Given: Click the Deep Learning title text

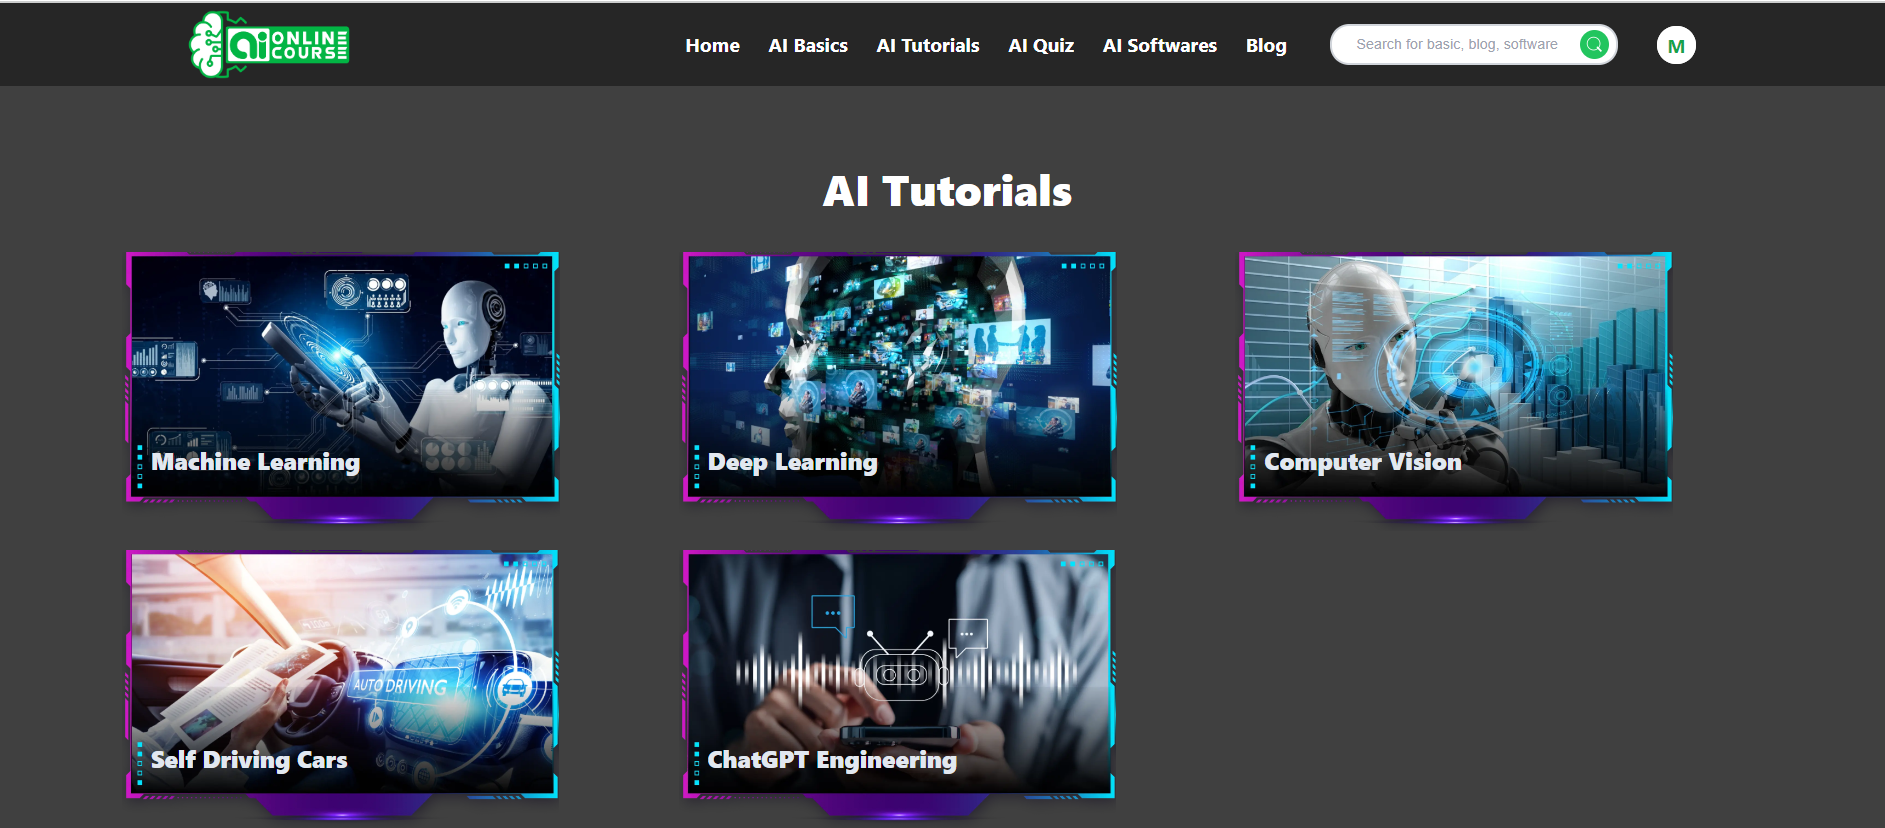Looking at the screenshot, I should 792,462.
